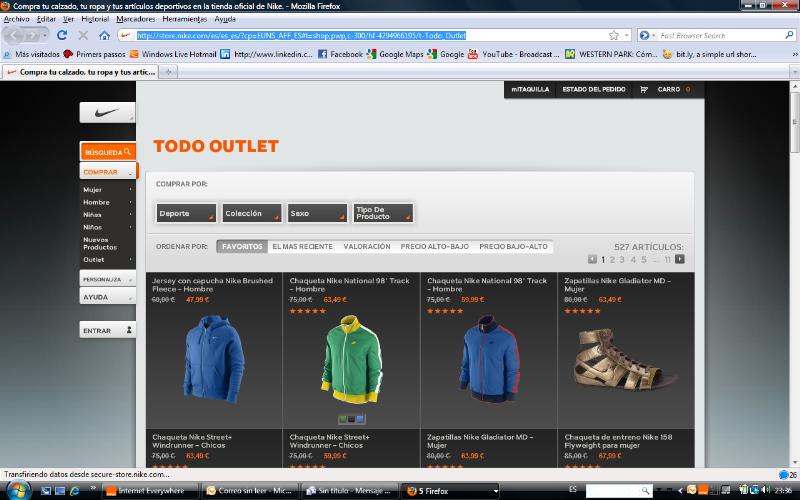The image size is (800, 500).
Task: Expand the Sexo filter dropdown
Action: pos(317,213)
